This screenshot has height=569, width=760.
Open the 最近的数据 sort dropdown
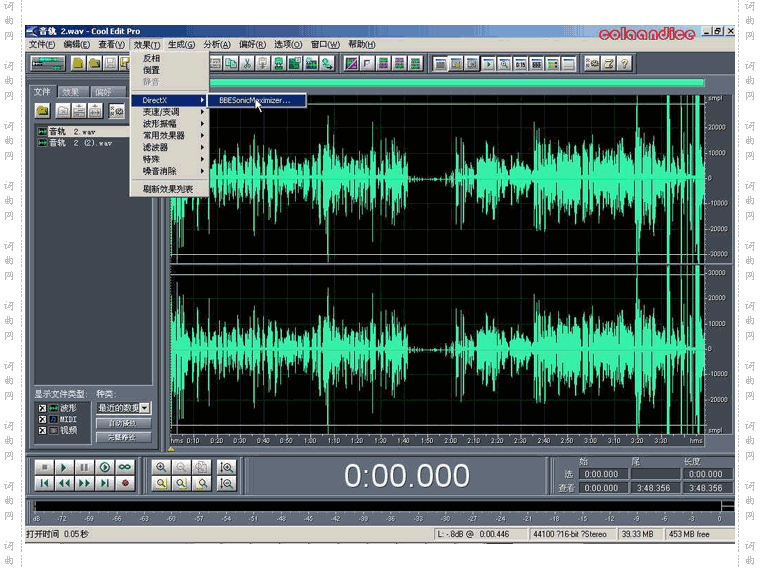tap(144, 408)
